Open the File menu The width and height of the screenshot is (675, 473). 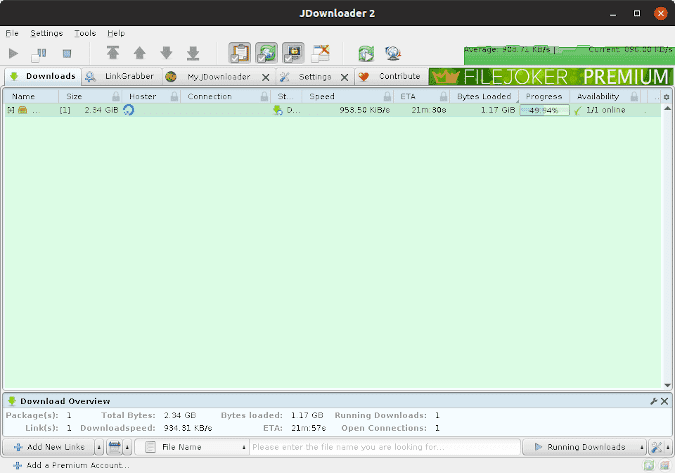(x=12, y=33)
